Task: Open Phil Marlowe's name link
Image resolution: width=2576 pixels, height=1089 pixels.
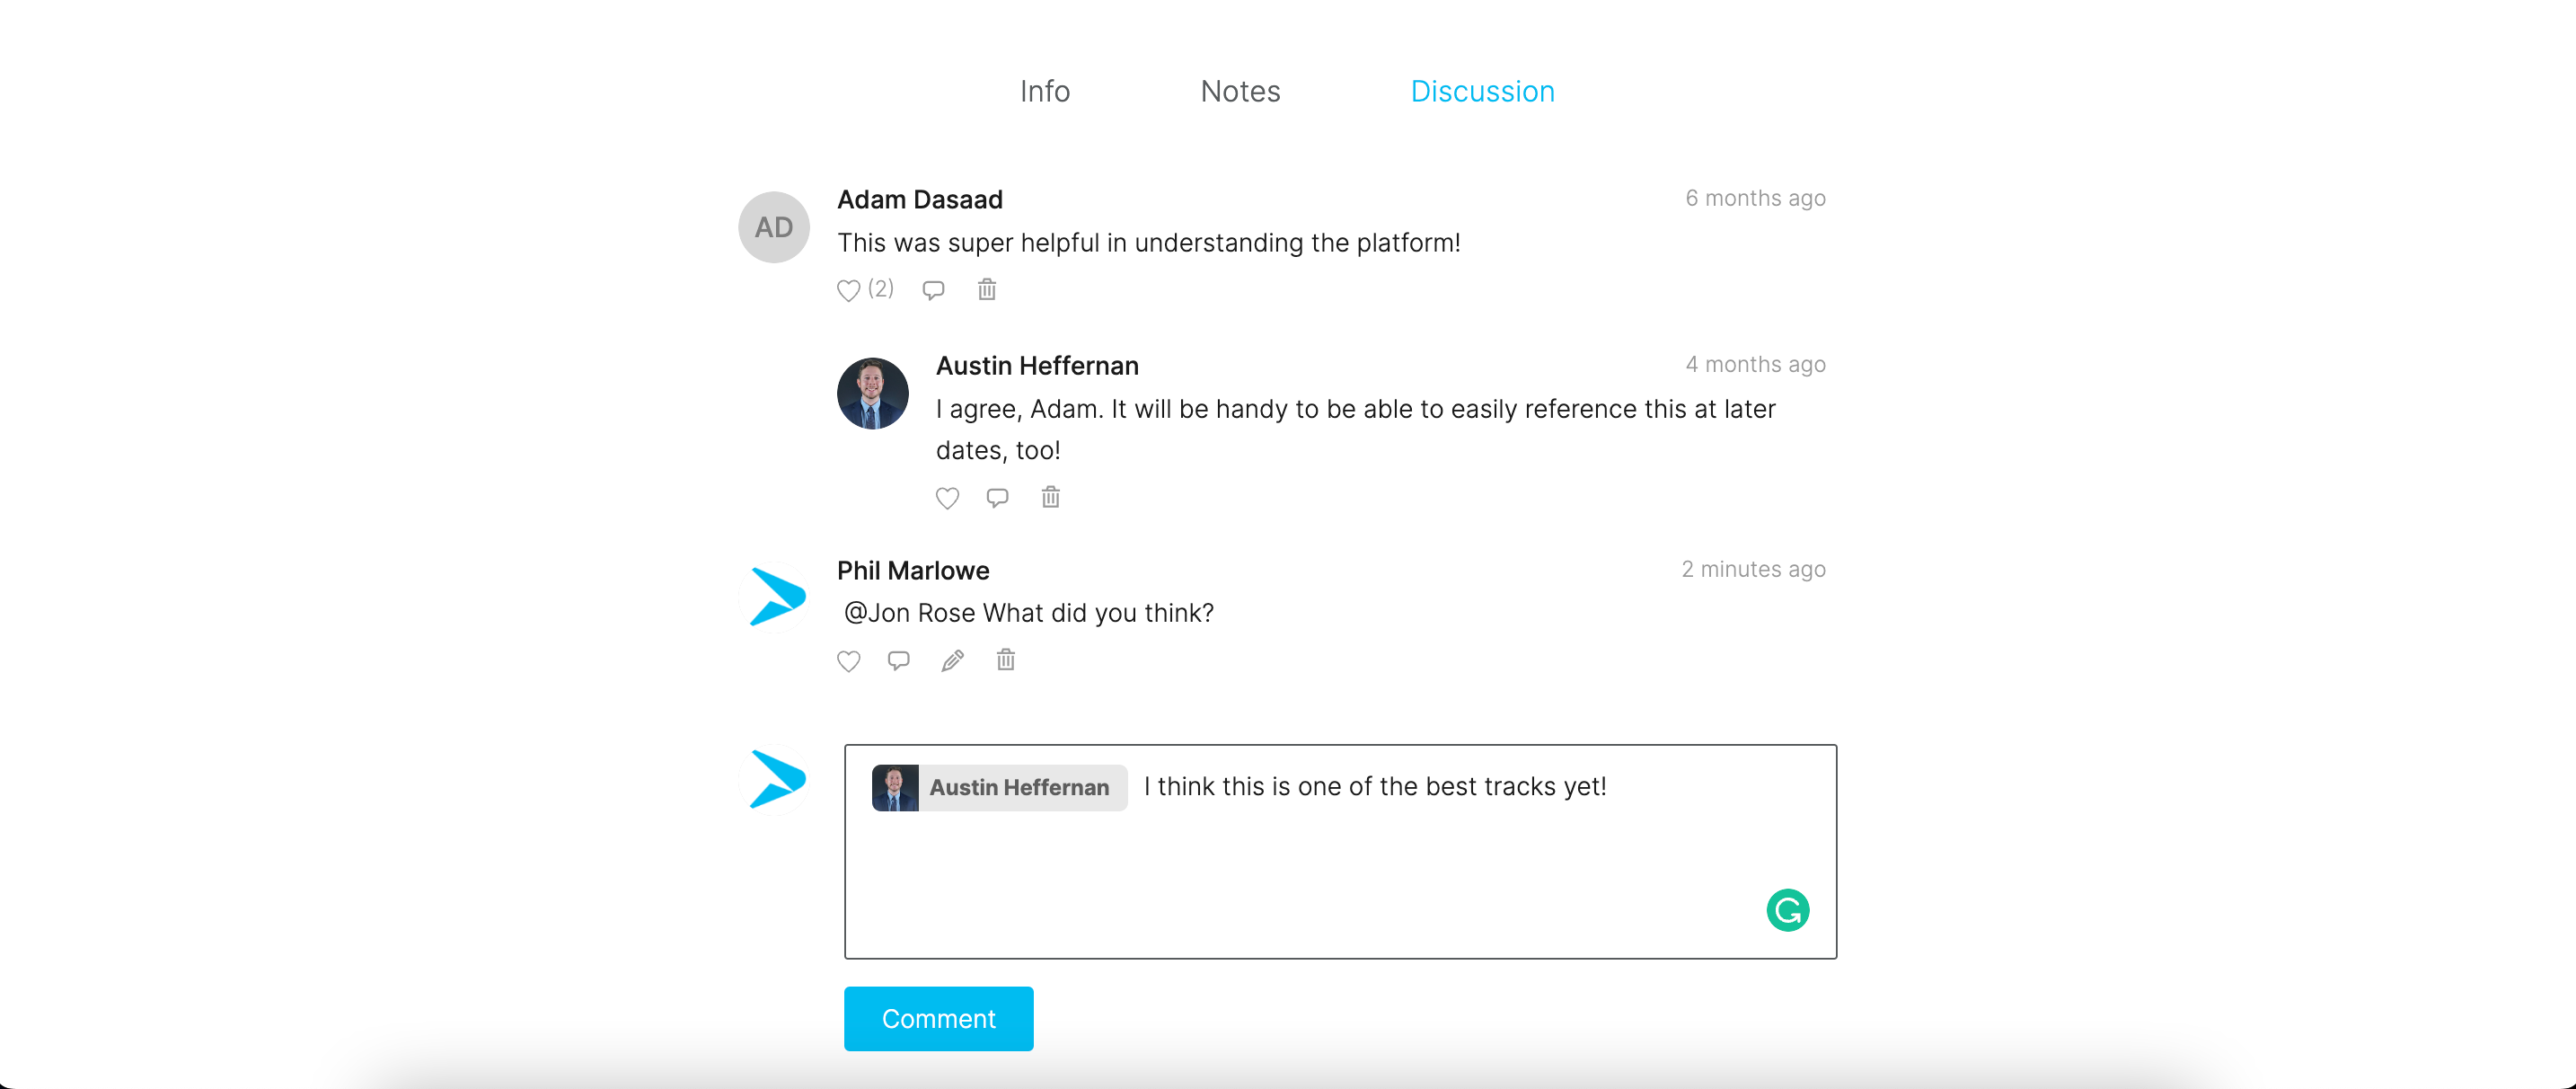Action: (x=913, y=571)
